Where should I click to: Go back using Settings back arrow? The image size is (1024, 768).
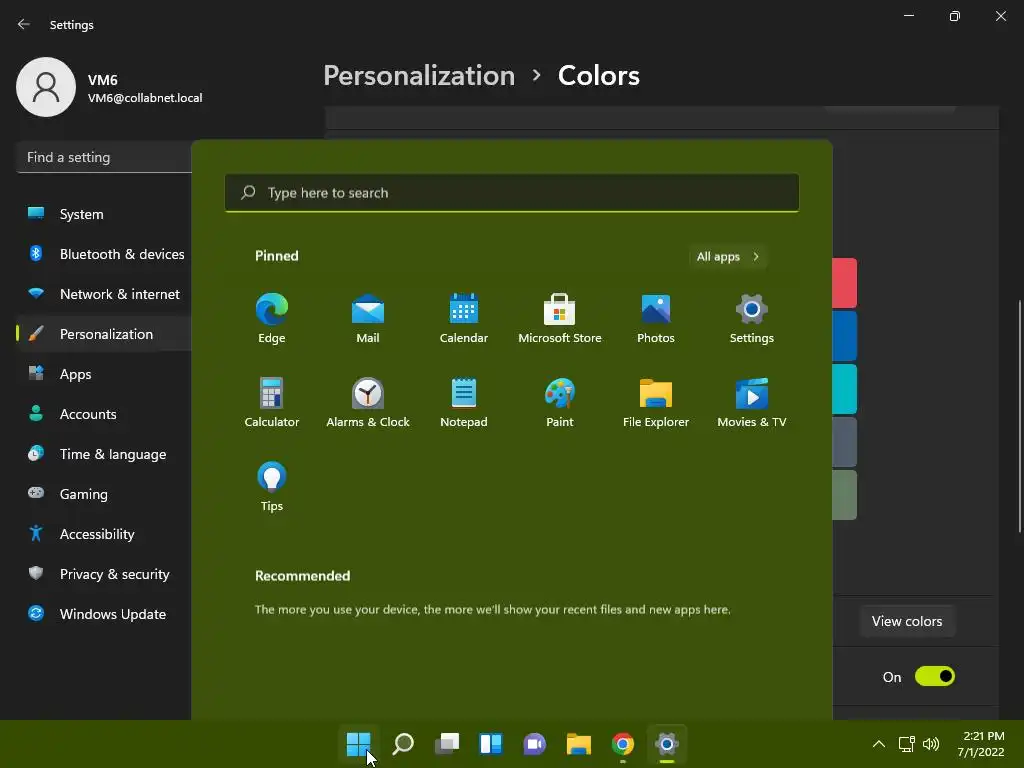(24, 24)
